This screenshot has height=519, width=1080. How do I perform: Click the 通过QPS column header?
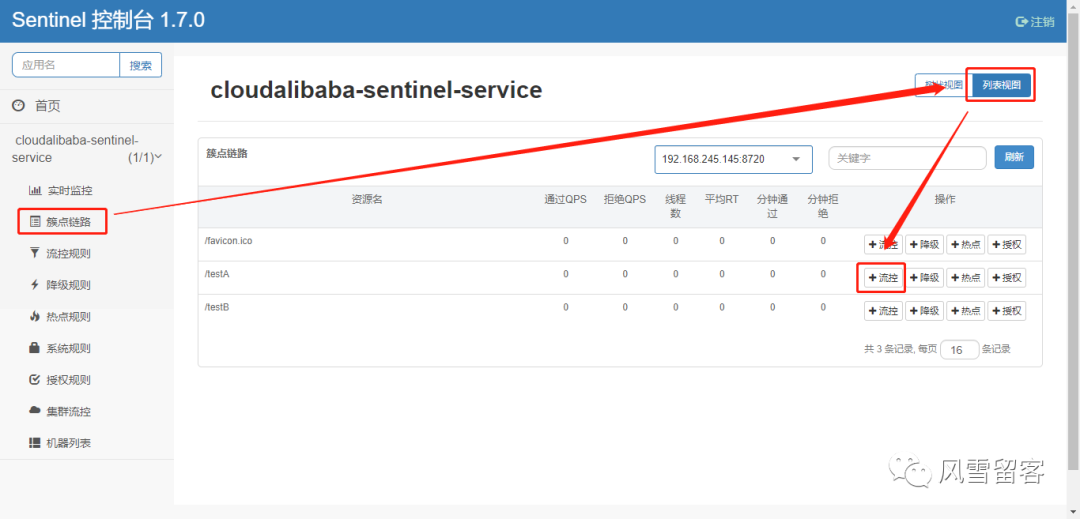tap(565, 199)
